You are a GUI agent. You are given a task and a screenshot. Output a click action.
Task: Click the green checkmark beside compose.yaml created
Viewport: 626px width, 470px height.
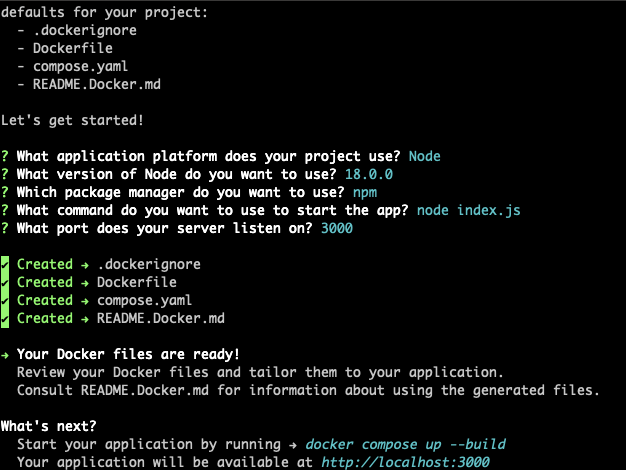(5, 301)
